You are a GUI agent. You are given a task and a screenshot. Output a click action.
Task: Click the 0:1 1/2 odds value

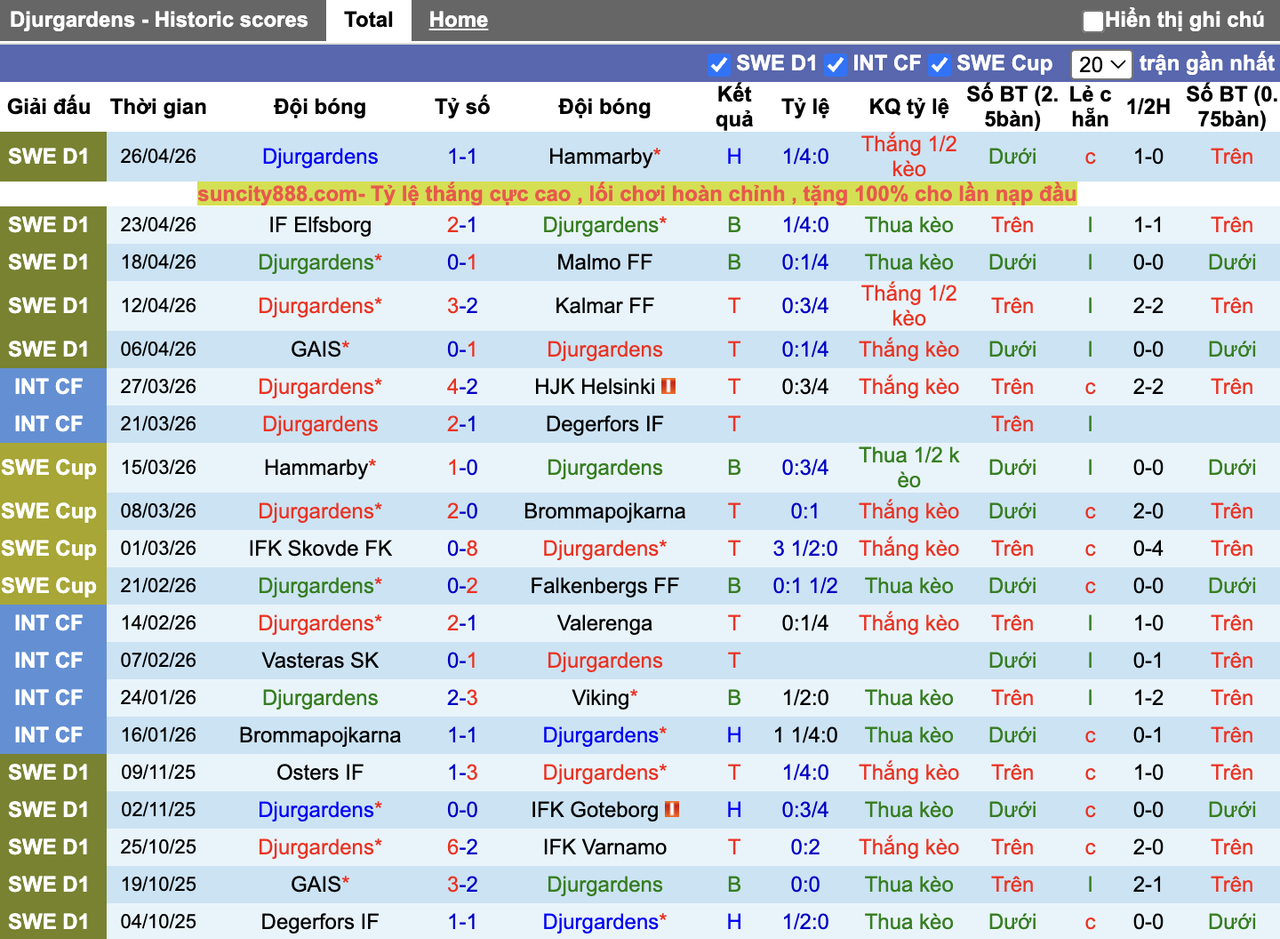click(805, 586)
